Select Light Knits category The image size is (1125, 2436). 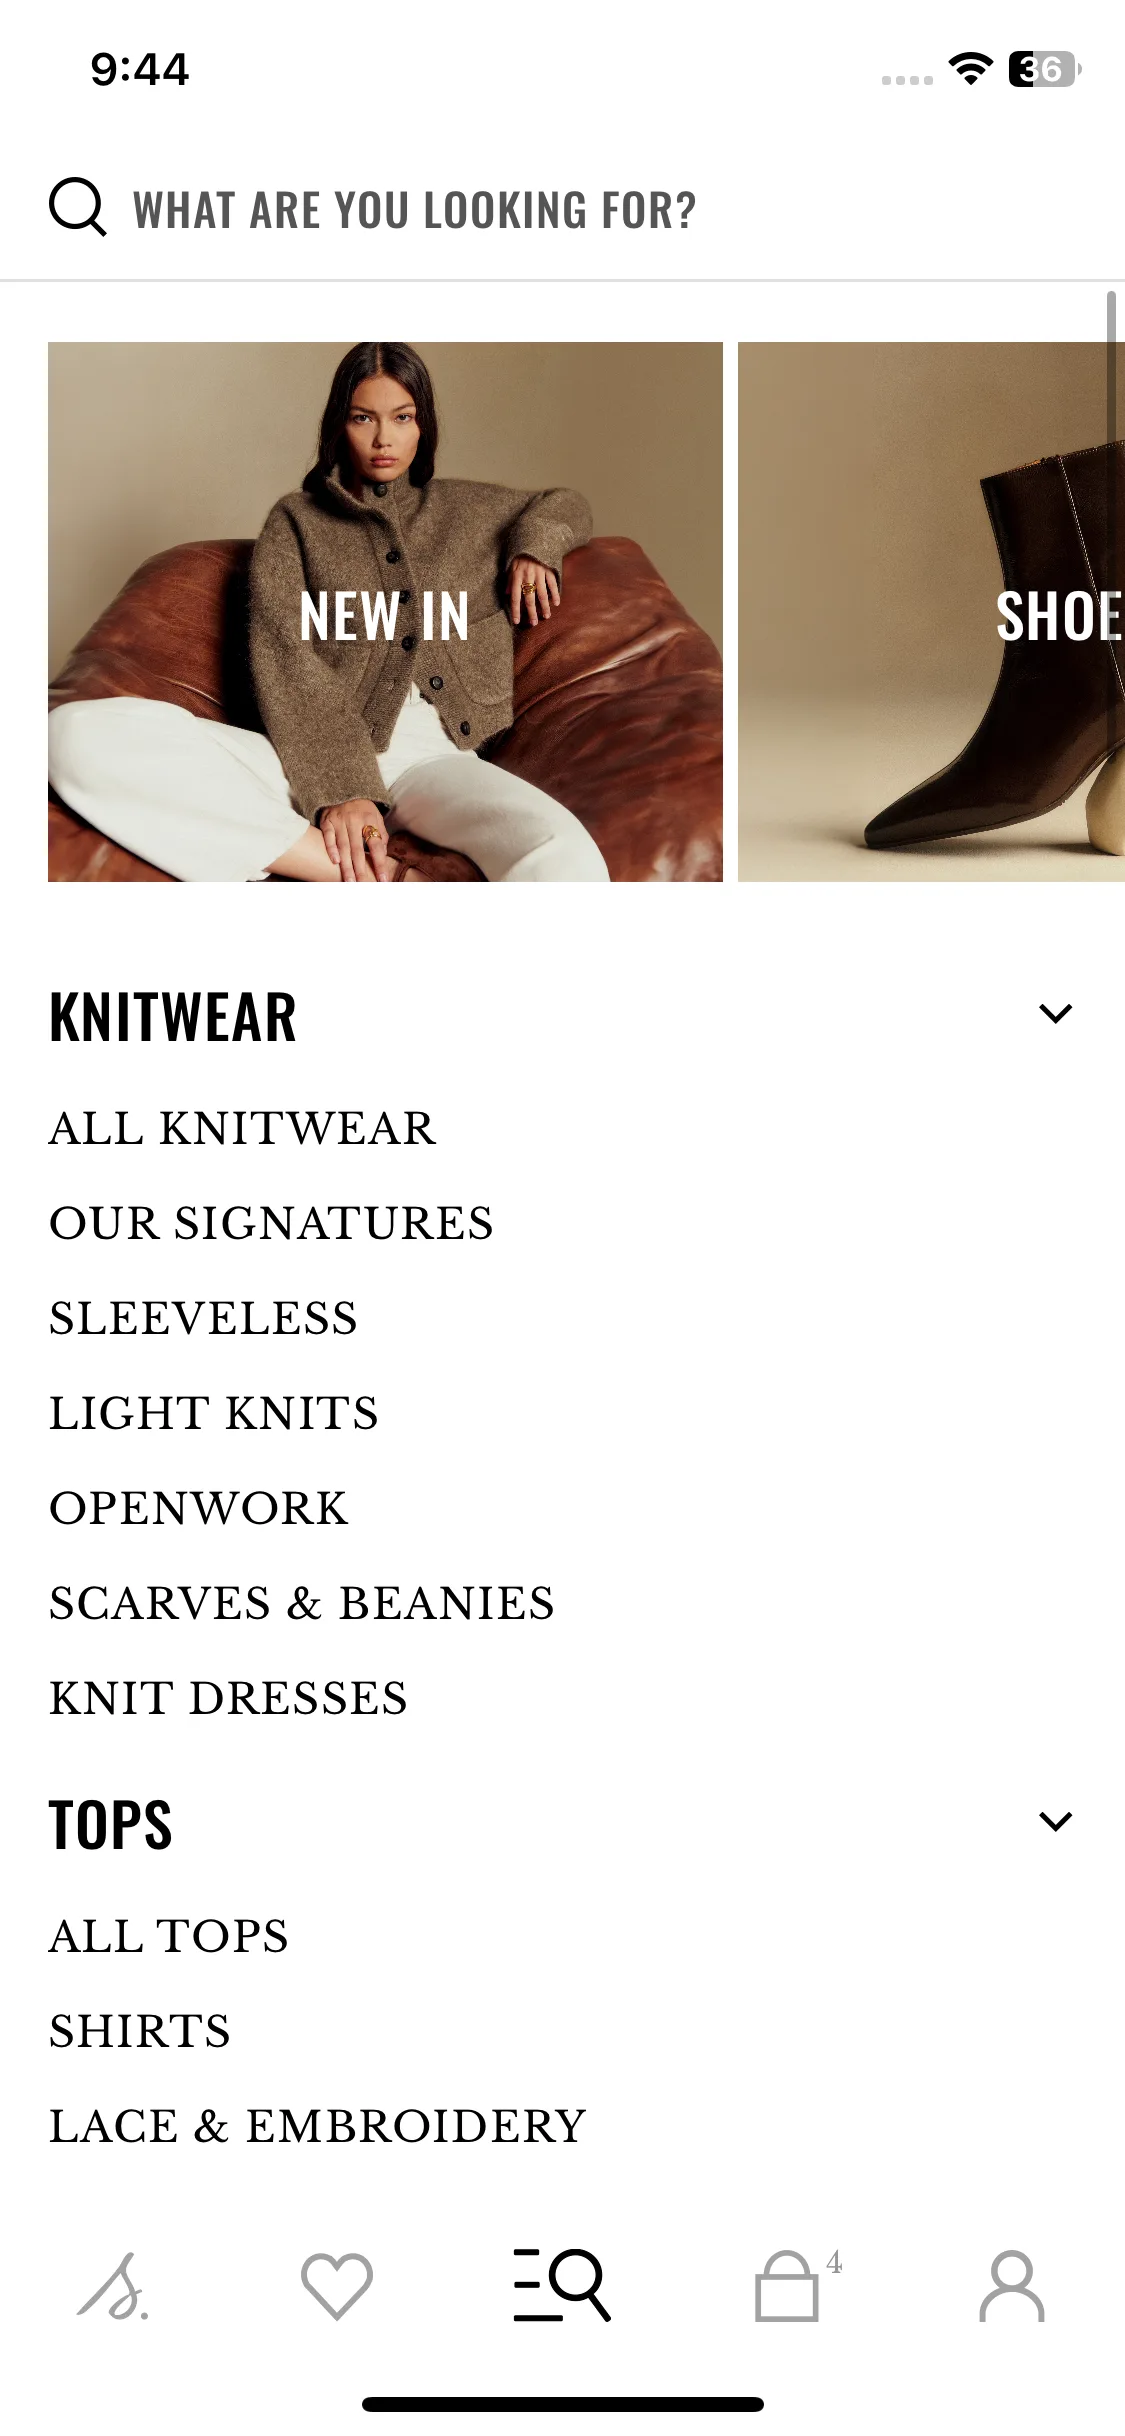pyautogui.click(x=214, y=1414)
